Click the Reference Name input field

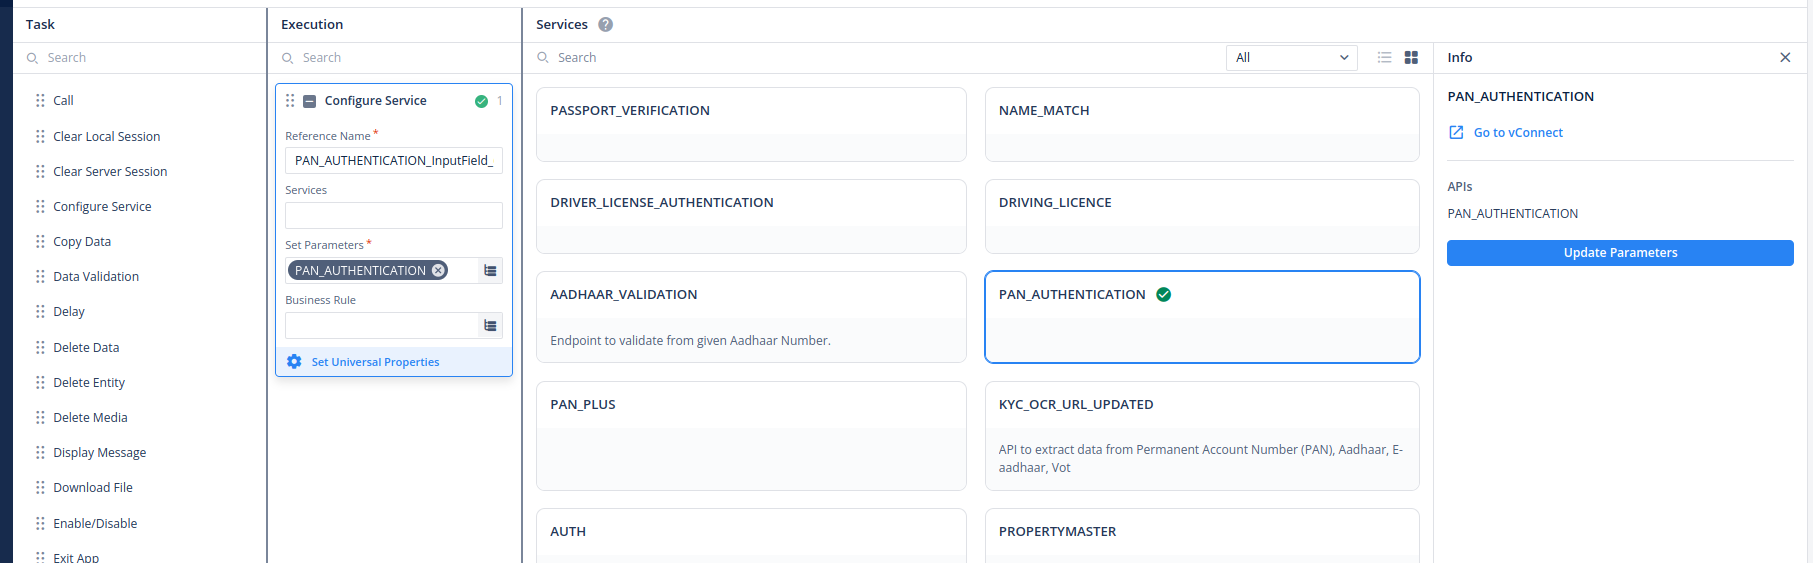393,161
